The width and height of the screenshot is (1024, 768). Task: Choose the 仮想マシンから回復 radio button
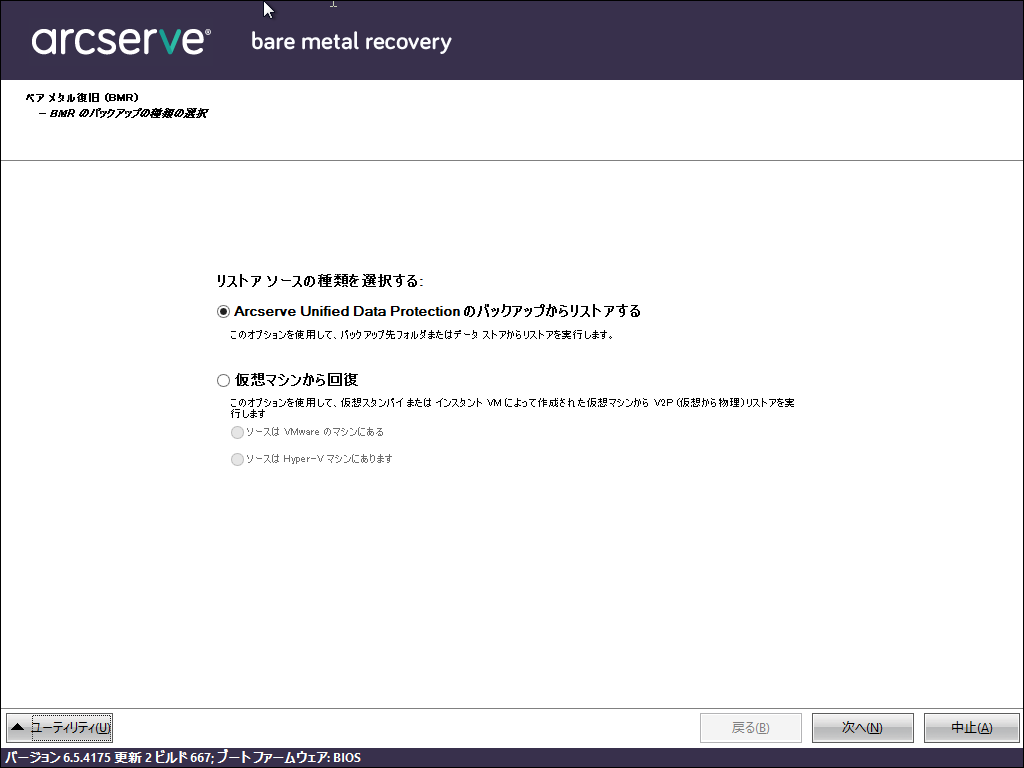(x=223, y=380)
